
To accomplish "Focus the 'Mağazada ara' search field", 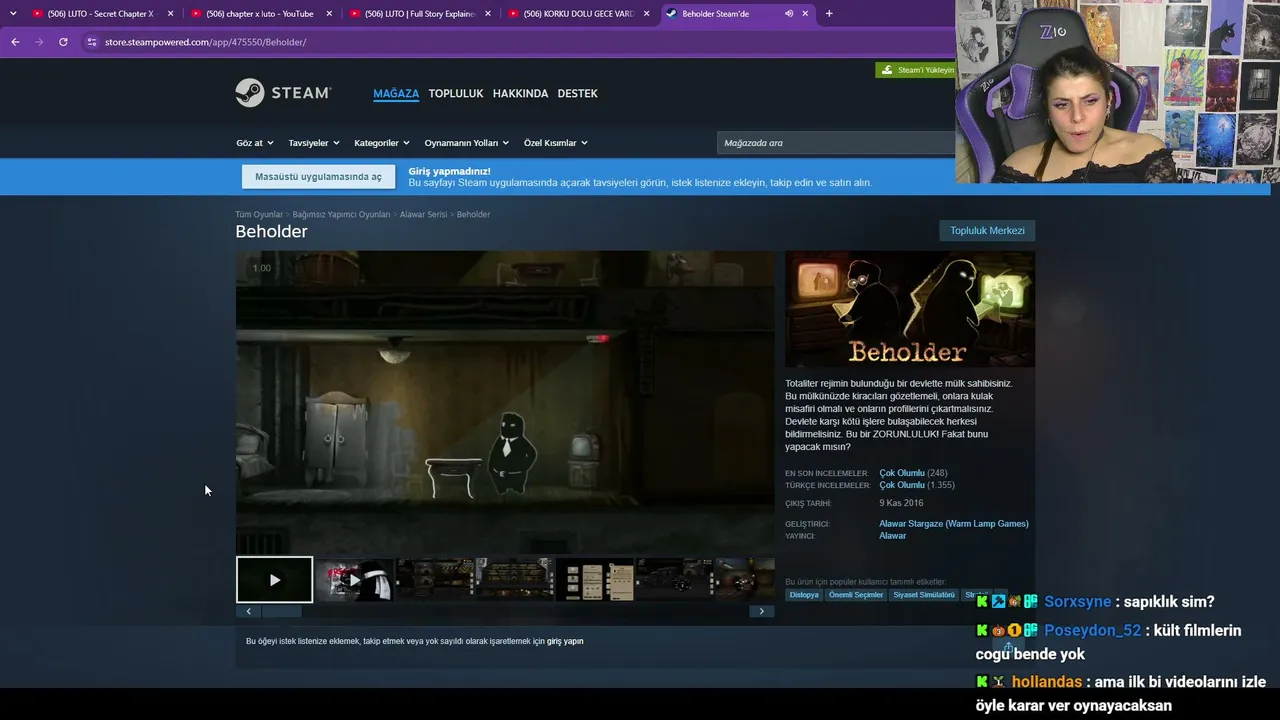I will tap(836, 143).
